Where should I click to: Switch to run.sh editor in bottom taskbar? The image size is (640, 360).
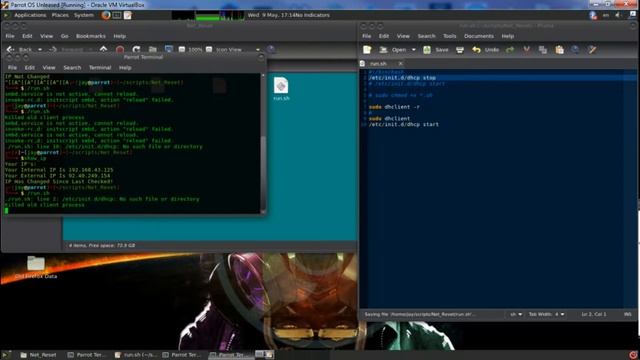point(135,355)
